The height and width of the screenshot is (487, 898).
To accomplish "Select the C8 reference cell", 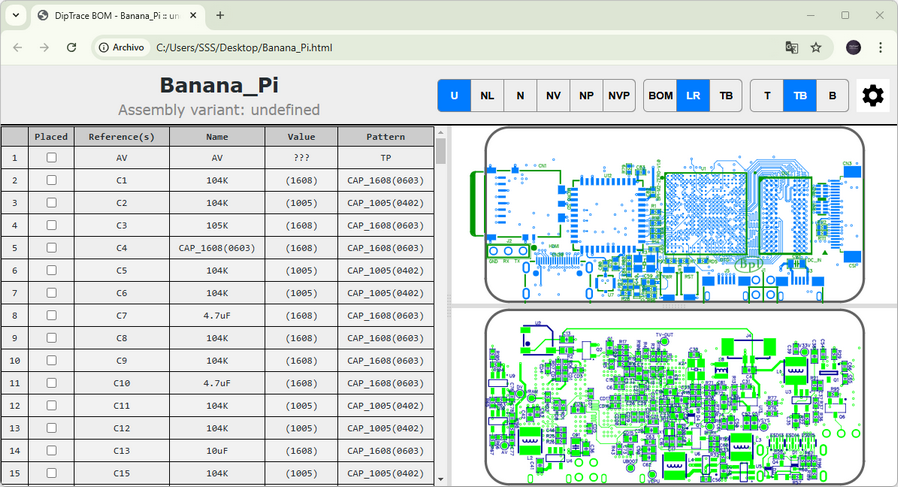I will pos(121,338).
